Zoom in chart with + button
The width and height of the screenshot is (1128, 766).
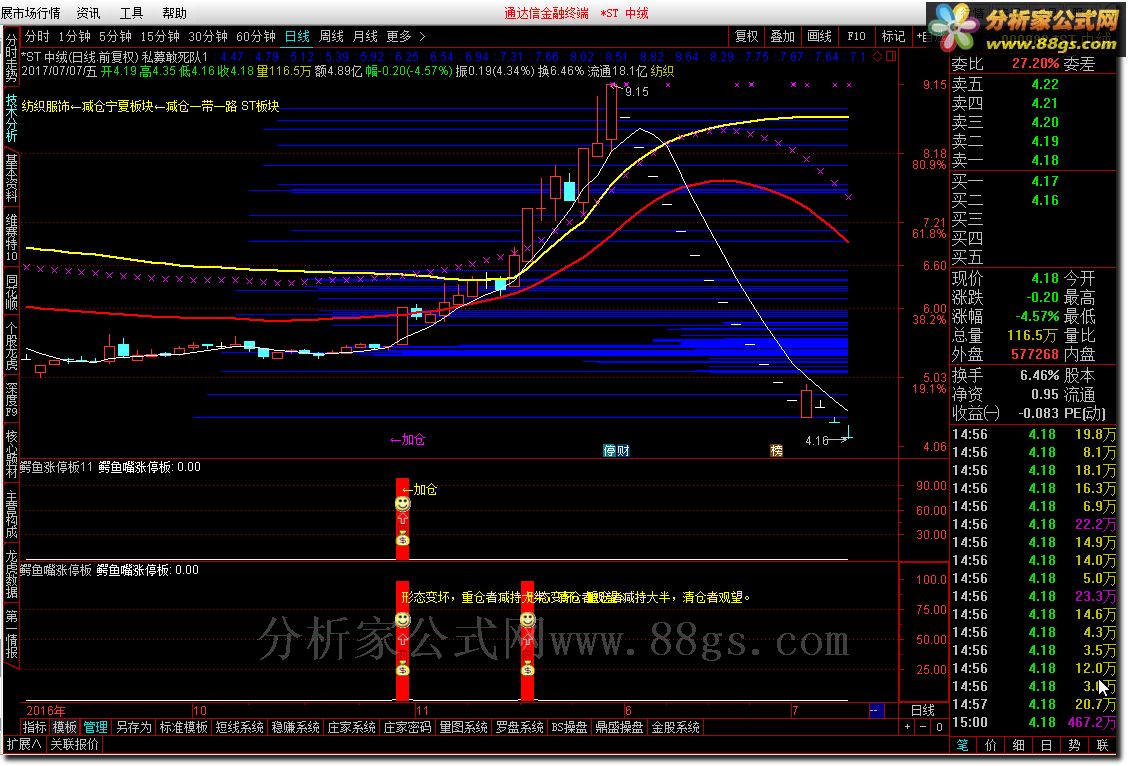[907, 727]
